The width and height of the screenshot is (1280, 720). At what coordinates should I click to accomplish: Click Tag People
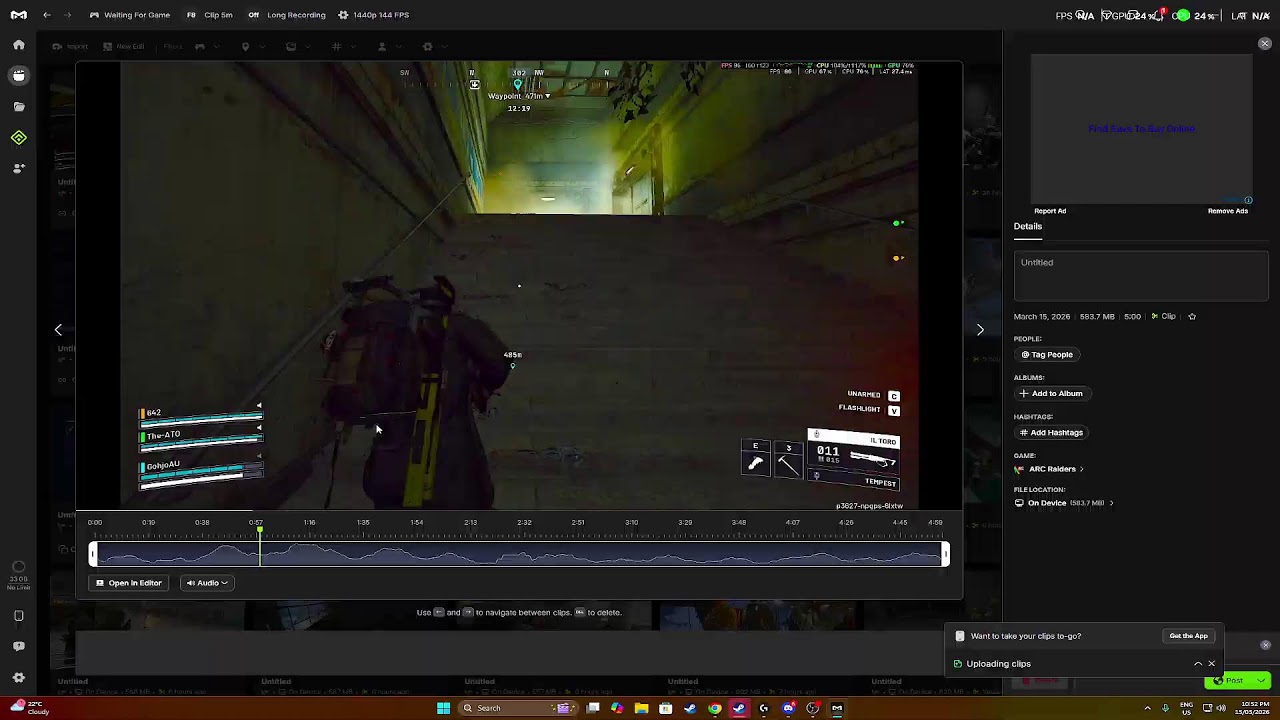1046,355
